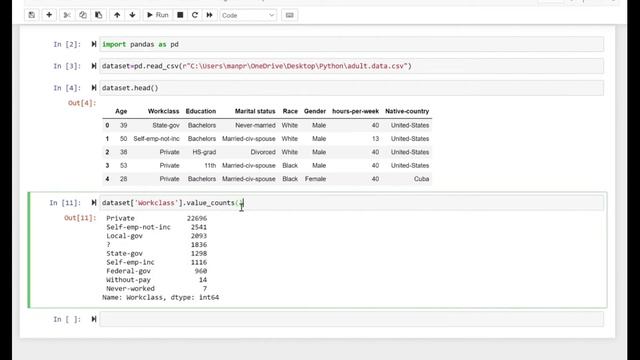Click the 11th education cell in row 3
The width and height of the screenshot is (640, 360).
[210, 165]
